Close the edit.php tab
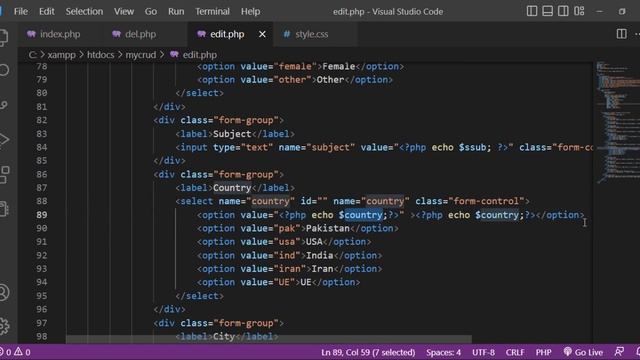Screen dimensions: 640x360 262,34
